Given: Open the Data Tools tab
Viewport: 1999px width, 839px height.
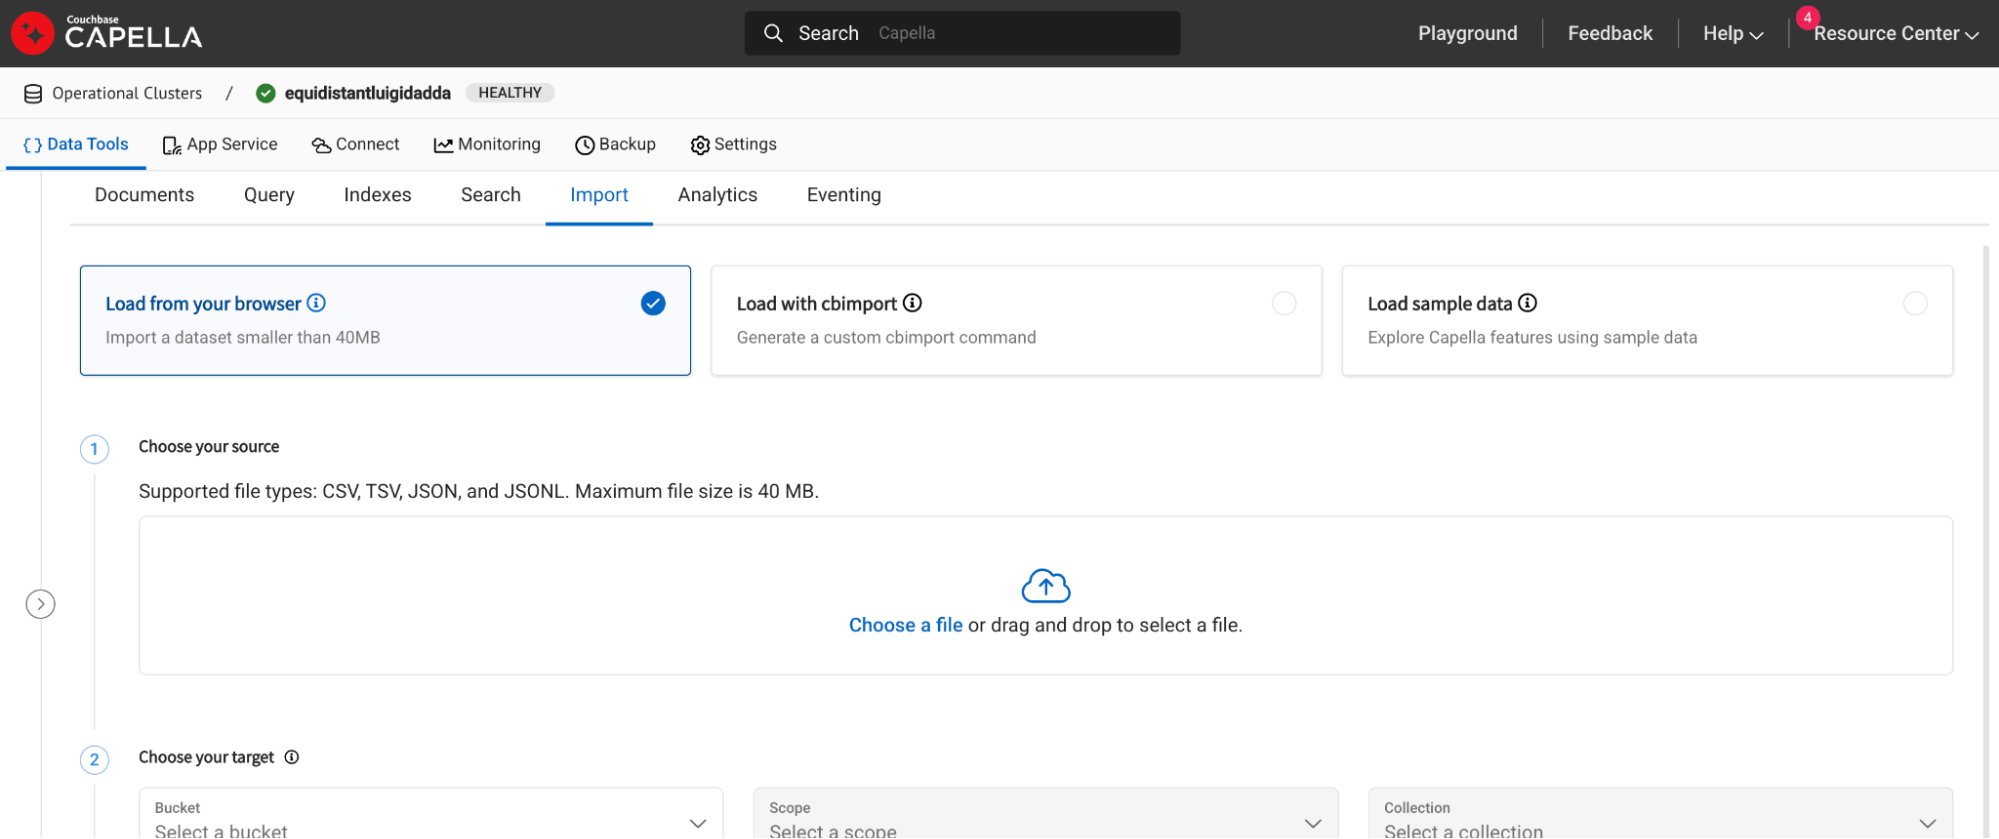Looking at the screenshot, I should (x=76, y=144).
